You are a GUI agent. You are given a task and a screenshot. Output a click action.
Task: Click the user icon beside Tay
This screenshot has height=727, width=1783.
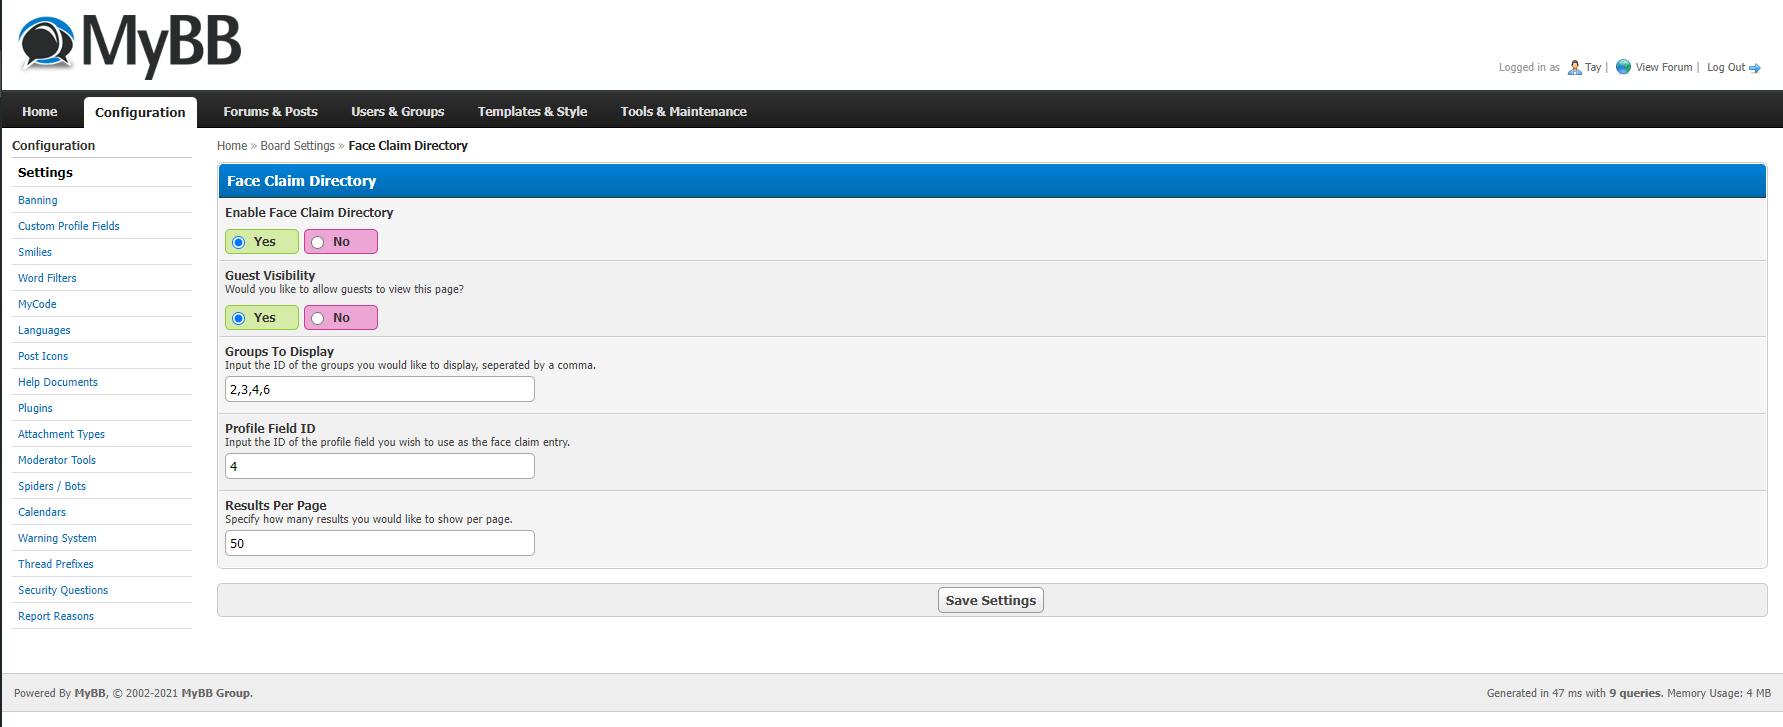pos(1575,67)
